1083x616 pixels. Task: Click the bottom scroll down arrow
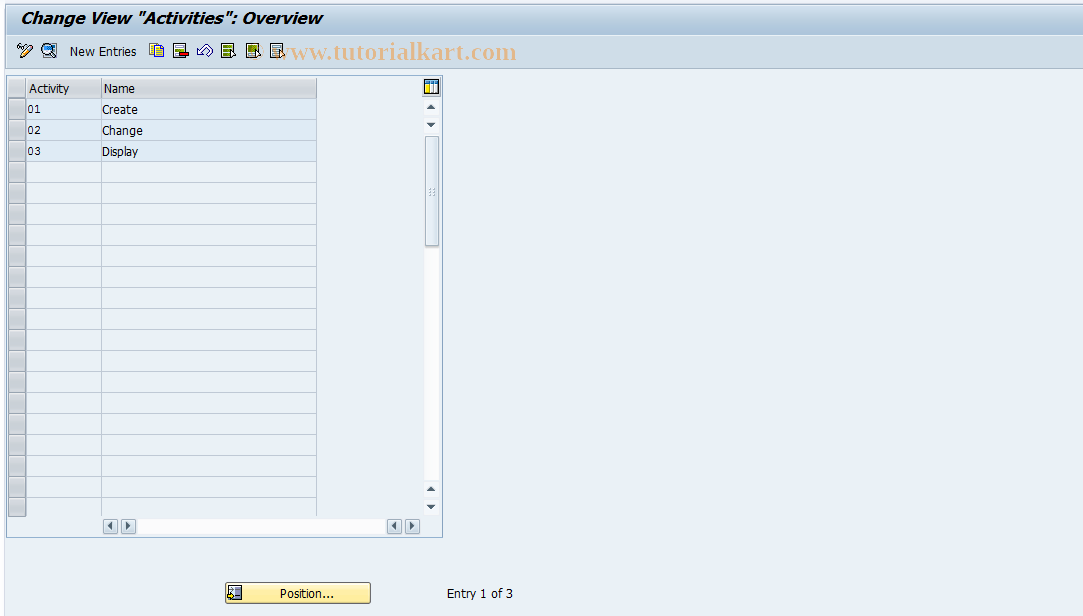click(431, 507)
